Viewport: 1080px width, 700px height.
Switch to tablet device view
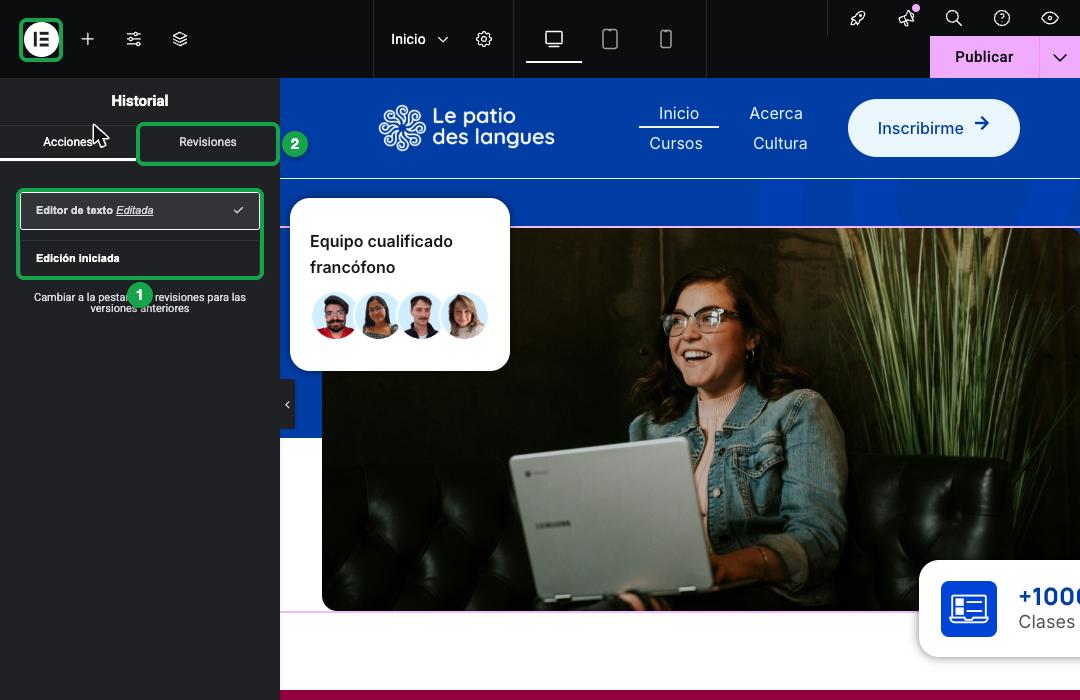[610, 39]
